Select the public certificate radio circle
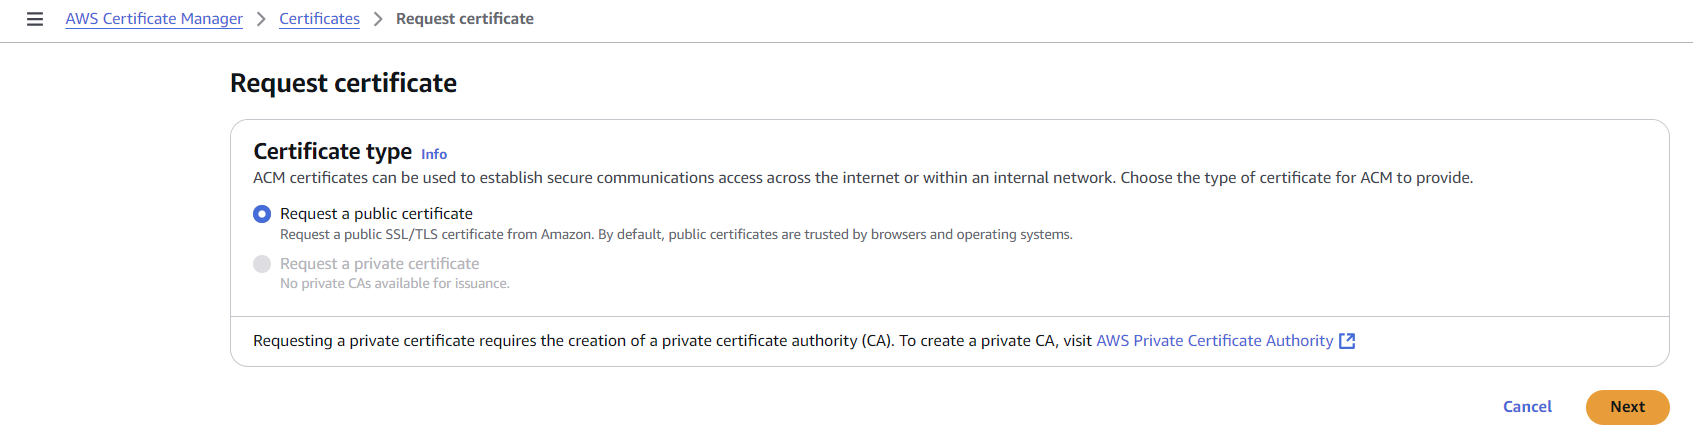 point(262,214)
